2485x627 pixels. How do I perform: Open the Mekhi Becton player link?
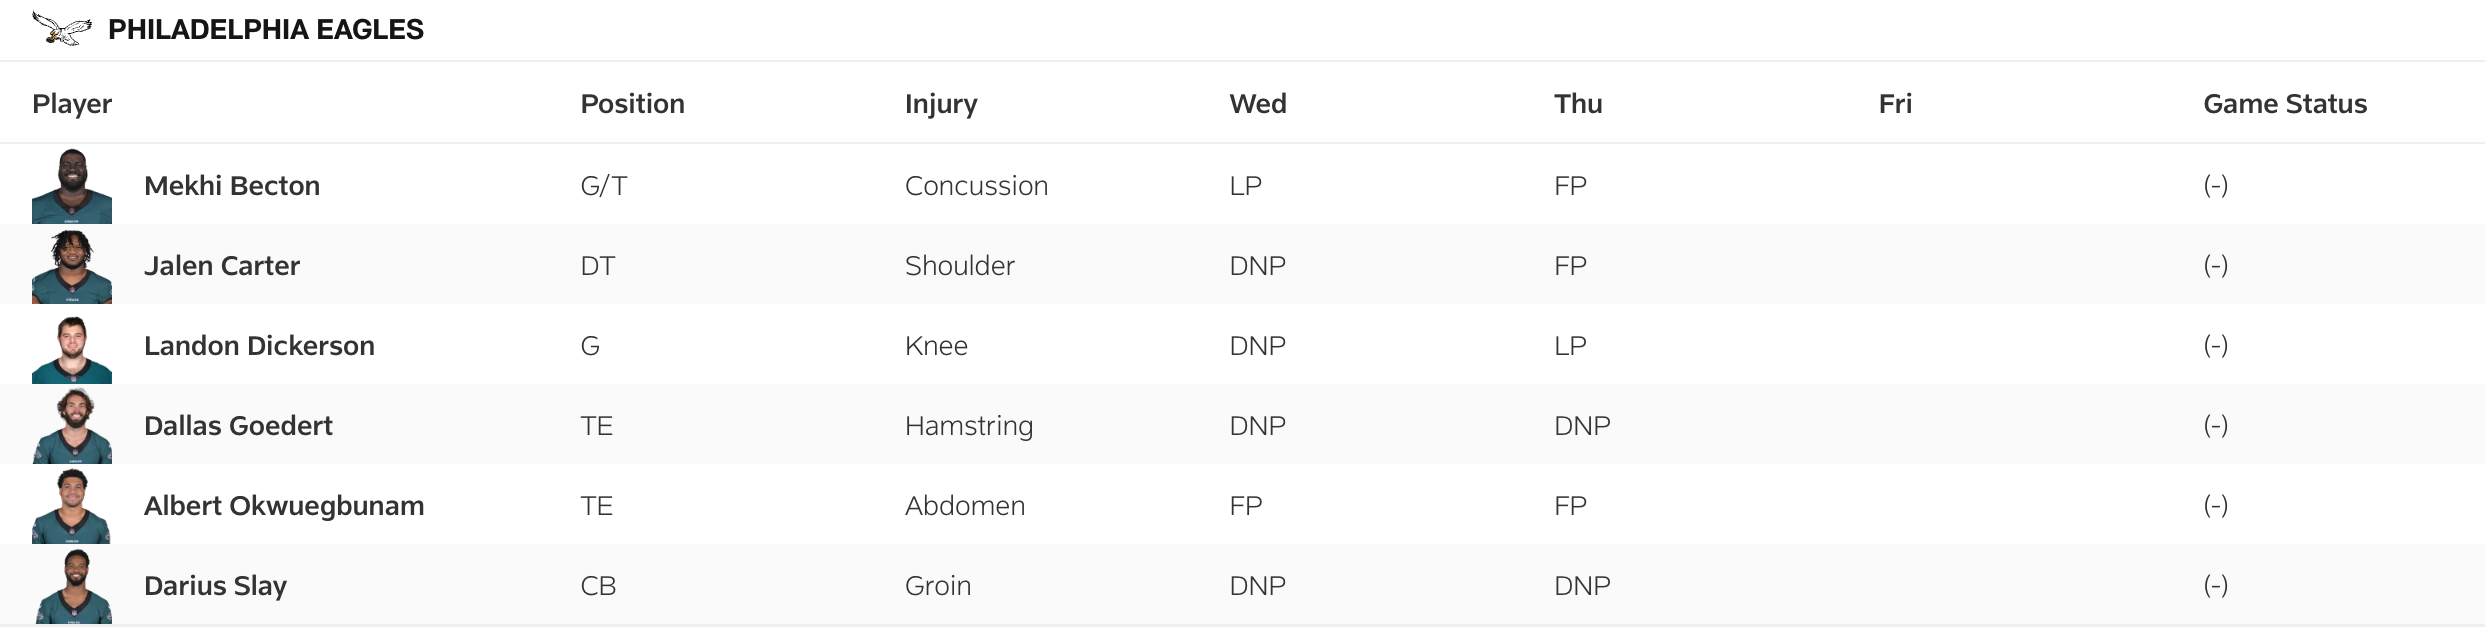(232, 186)
